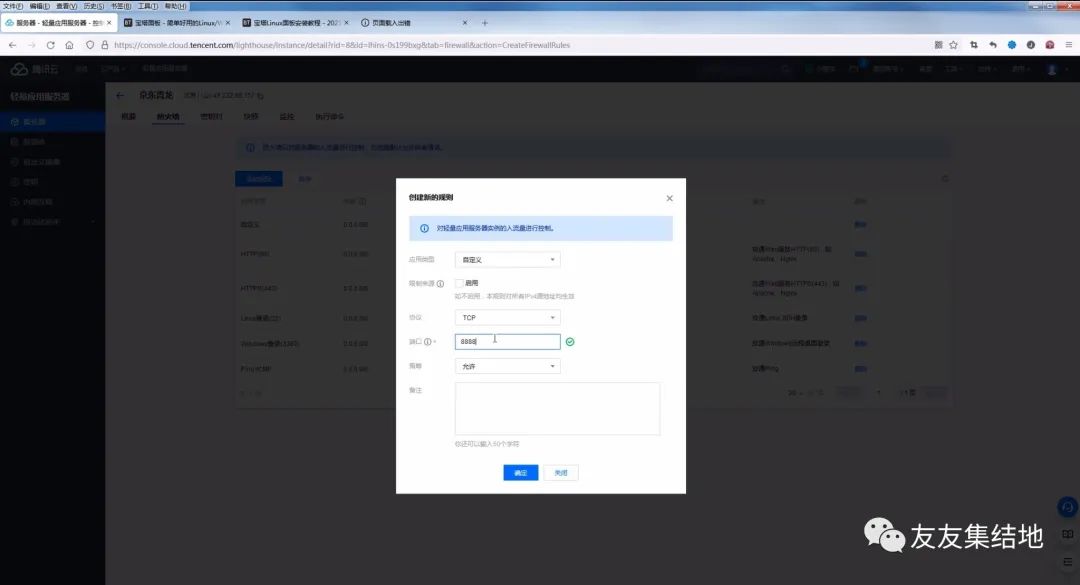Click the padlock site security icon

pyautogui.click(x=105, y=45)
